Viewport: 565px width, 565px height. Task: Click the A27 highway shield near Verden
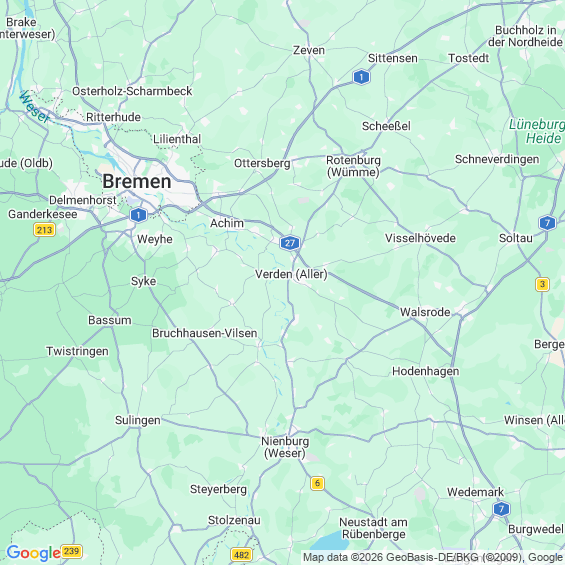pos(290,243)
